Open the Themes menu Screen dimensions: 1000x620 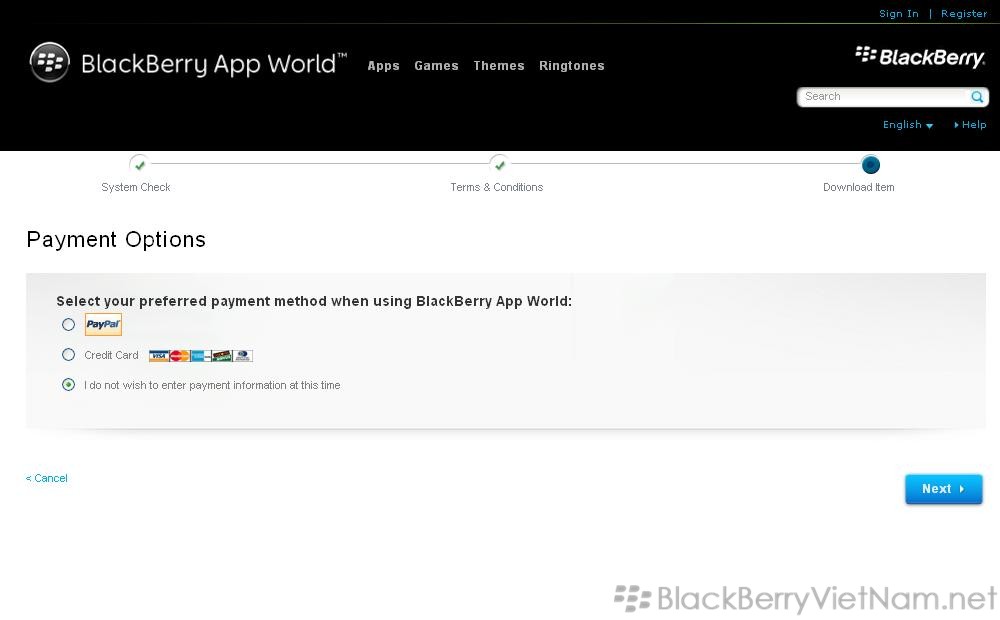(499, 66)
